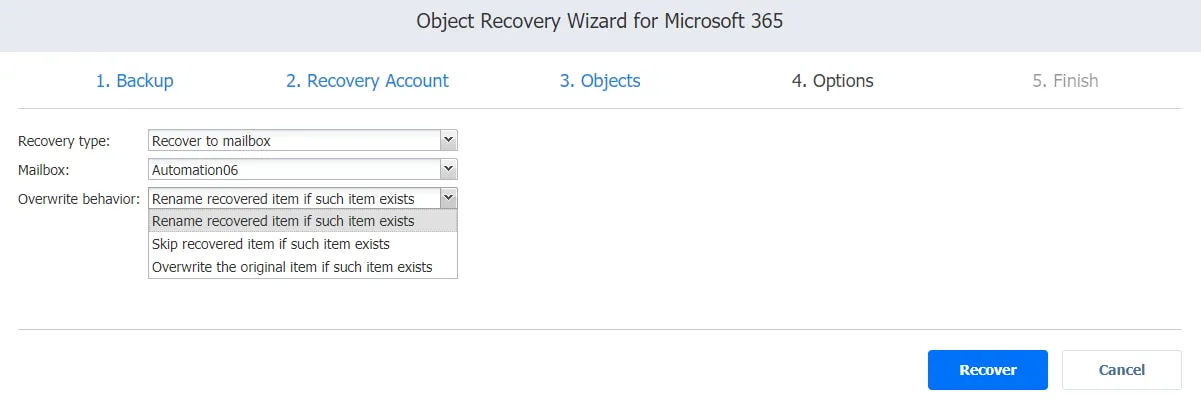Viewport: 1201px width, 401px height.
Task: Open the Recovery Account step
Action: point(367,81)
